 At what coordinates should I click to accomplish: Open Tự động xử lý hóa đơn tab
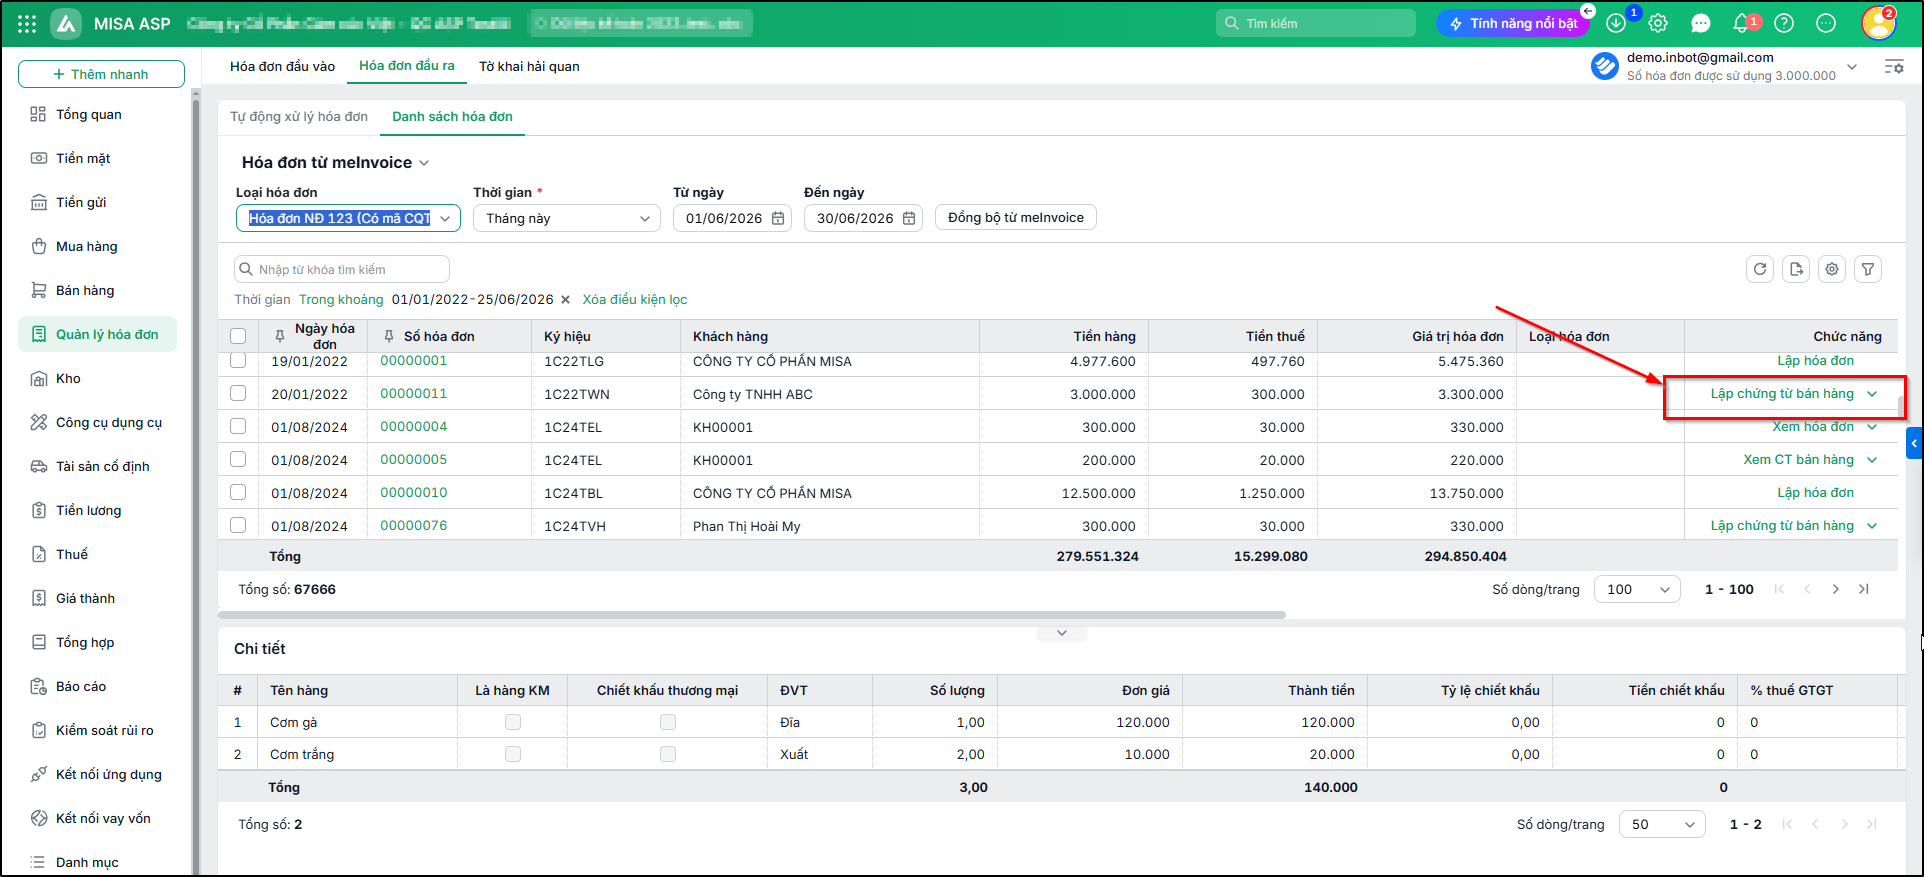[299, 116]
